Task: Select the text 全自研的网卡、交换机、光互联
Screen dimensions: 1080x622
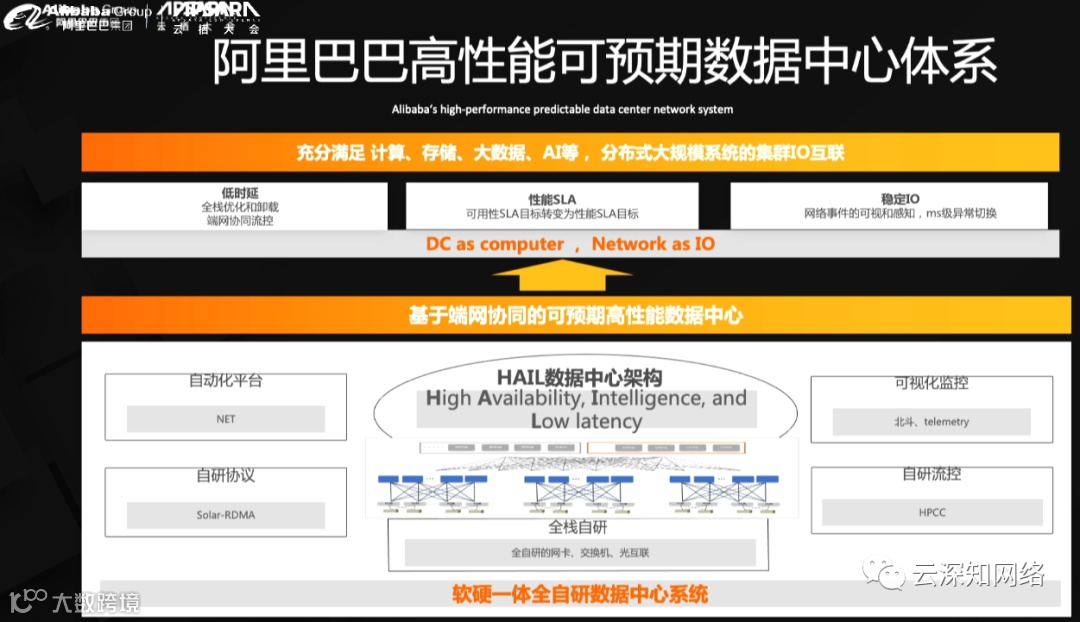Action: point(580,552)
